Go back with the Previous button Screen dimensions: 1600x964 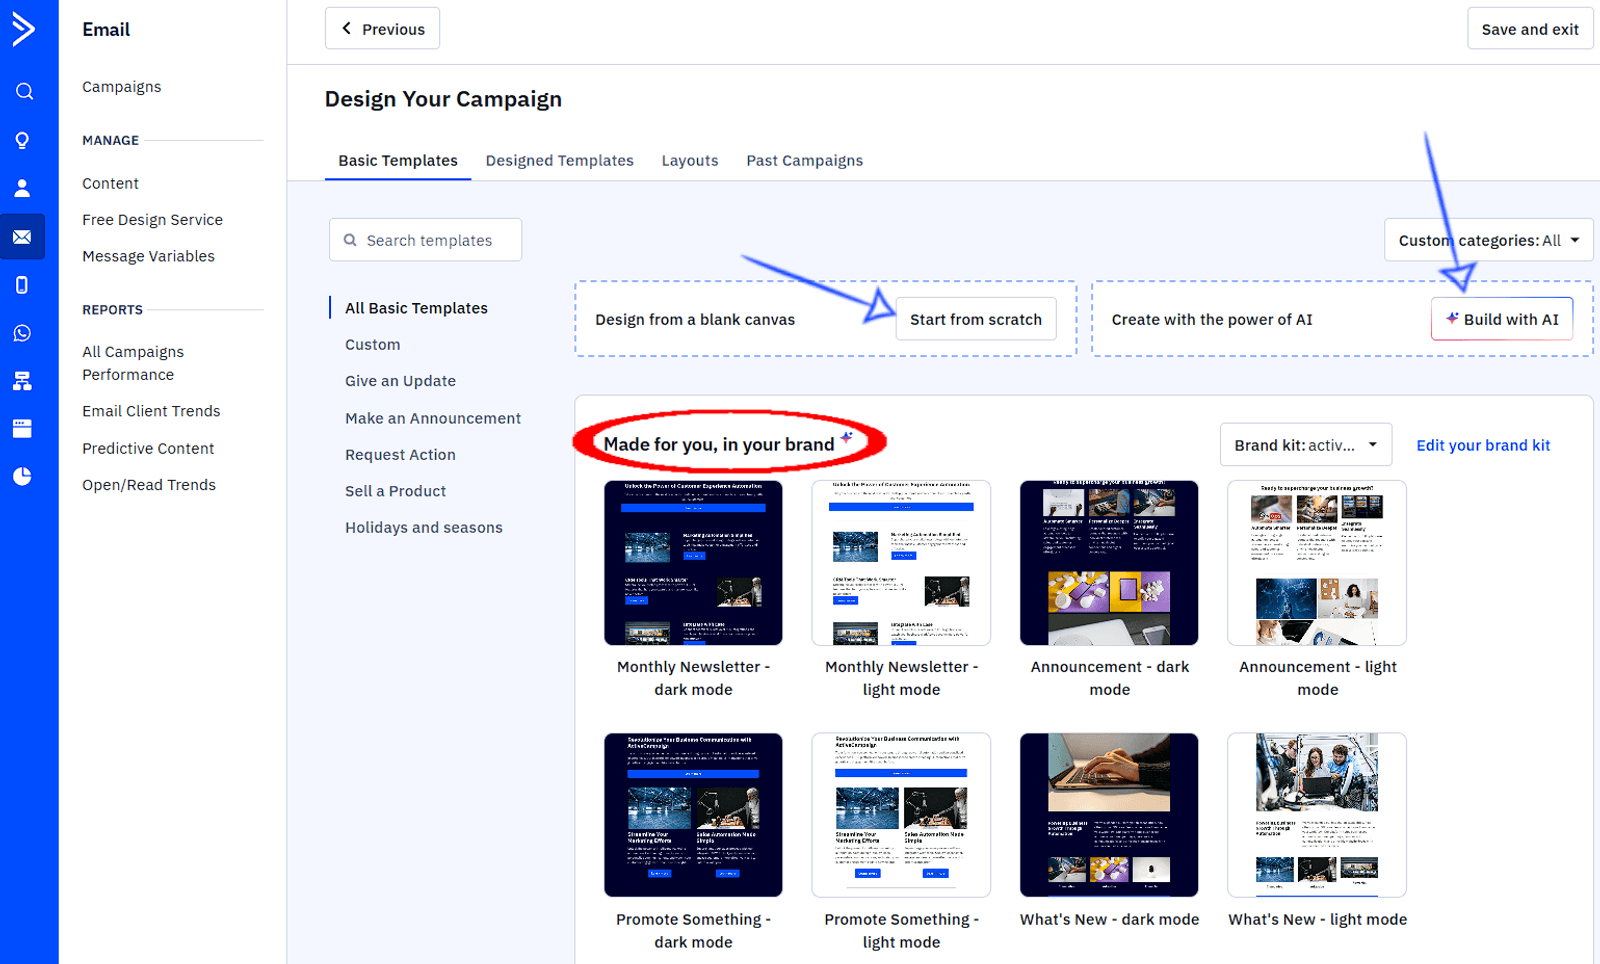click(x=382, y=29)
